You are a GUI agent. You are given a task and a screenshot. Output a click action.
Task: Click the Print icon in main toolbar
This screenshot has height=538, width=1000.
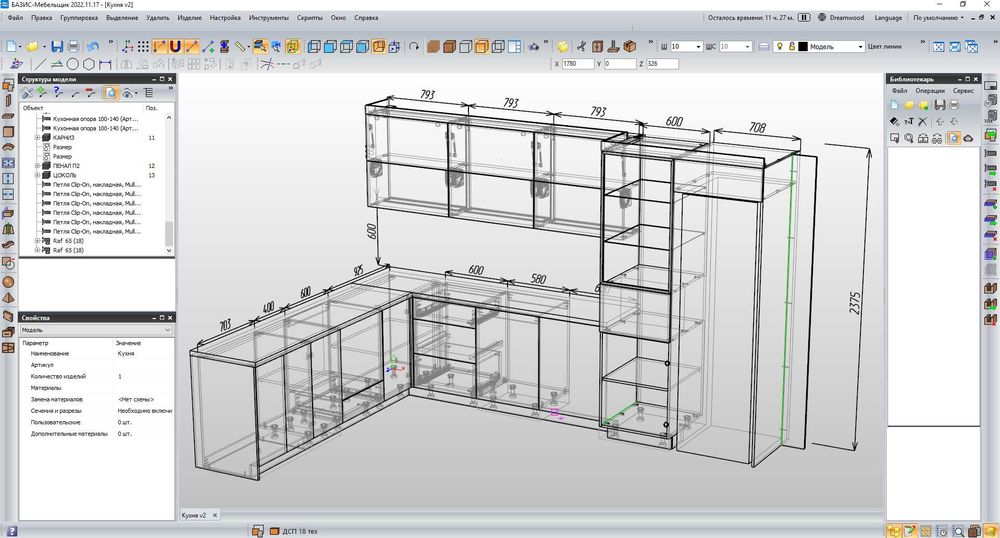click(x=73, y=47)
